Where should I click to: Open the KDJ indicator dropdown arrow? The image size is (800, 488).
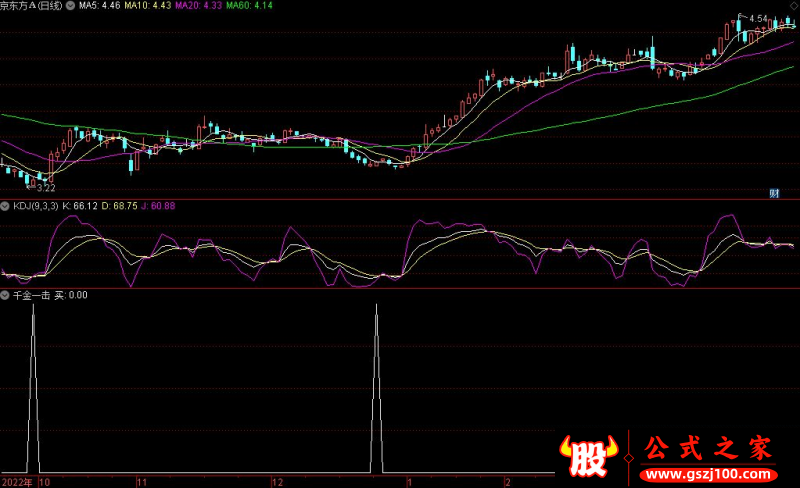(x=6, y=206)
